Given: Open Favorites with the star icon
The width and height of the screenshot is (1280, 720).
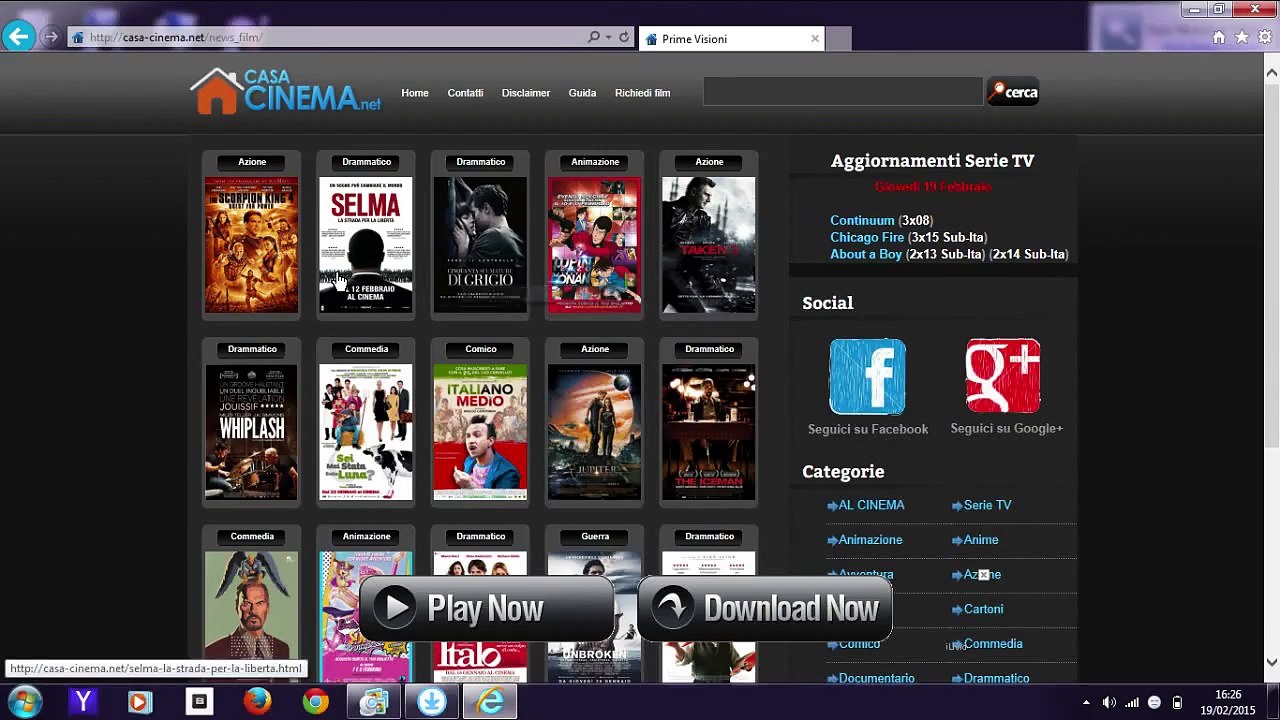Looking at the screenshot, I should click(1242, 38).
